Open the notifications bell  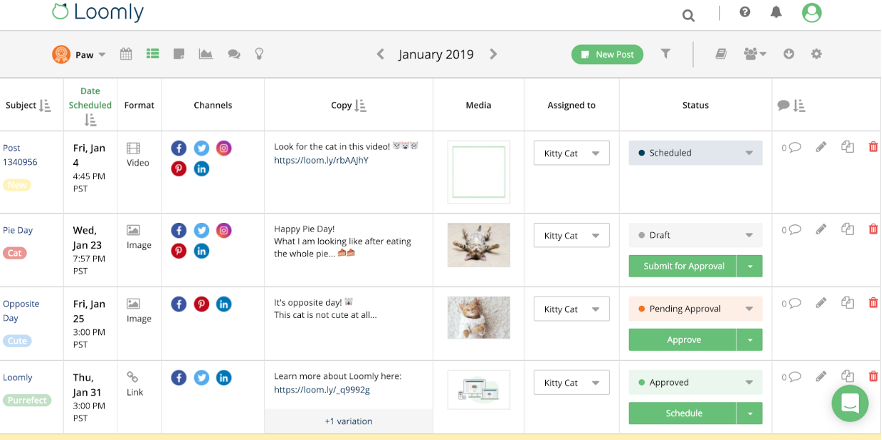[776, 13]
